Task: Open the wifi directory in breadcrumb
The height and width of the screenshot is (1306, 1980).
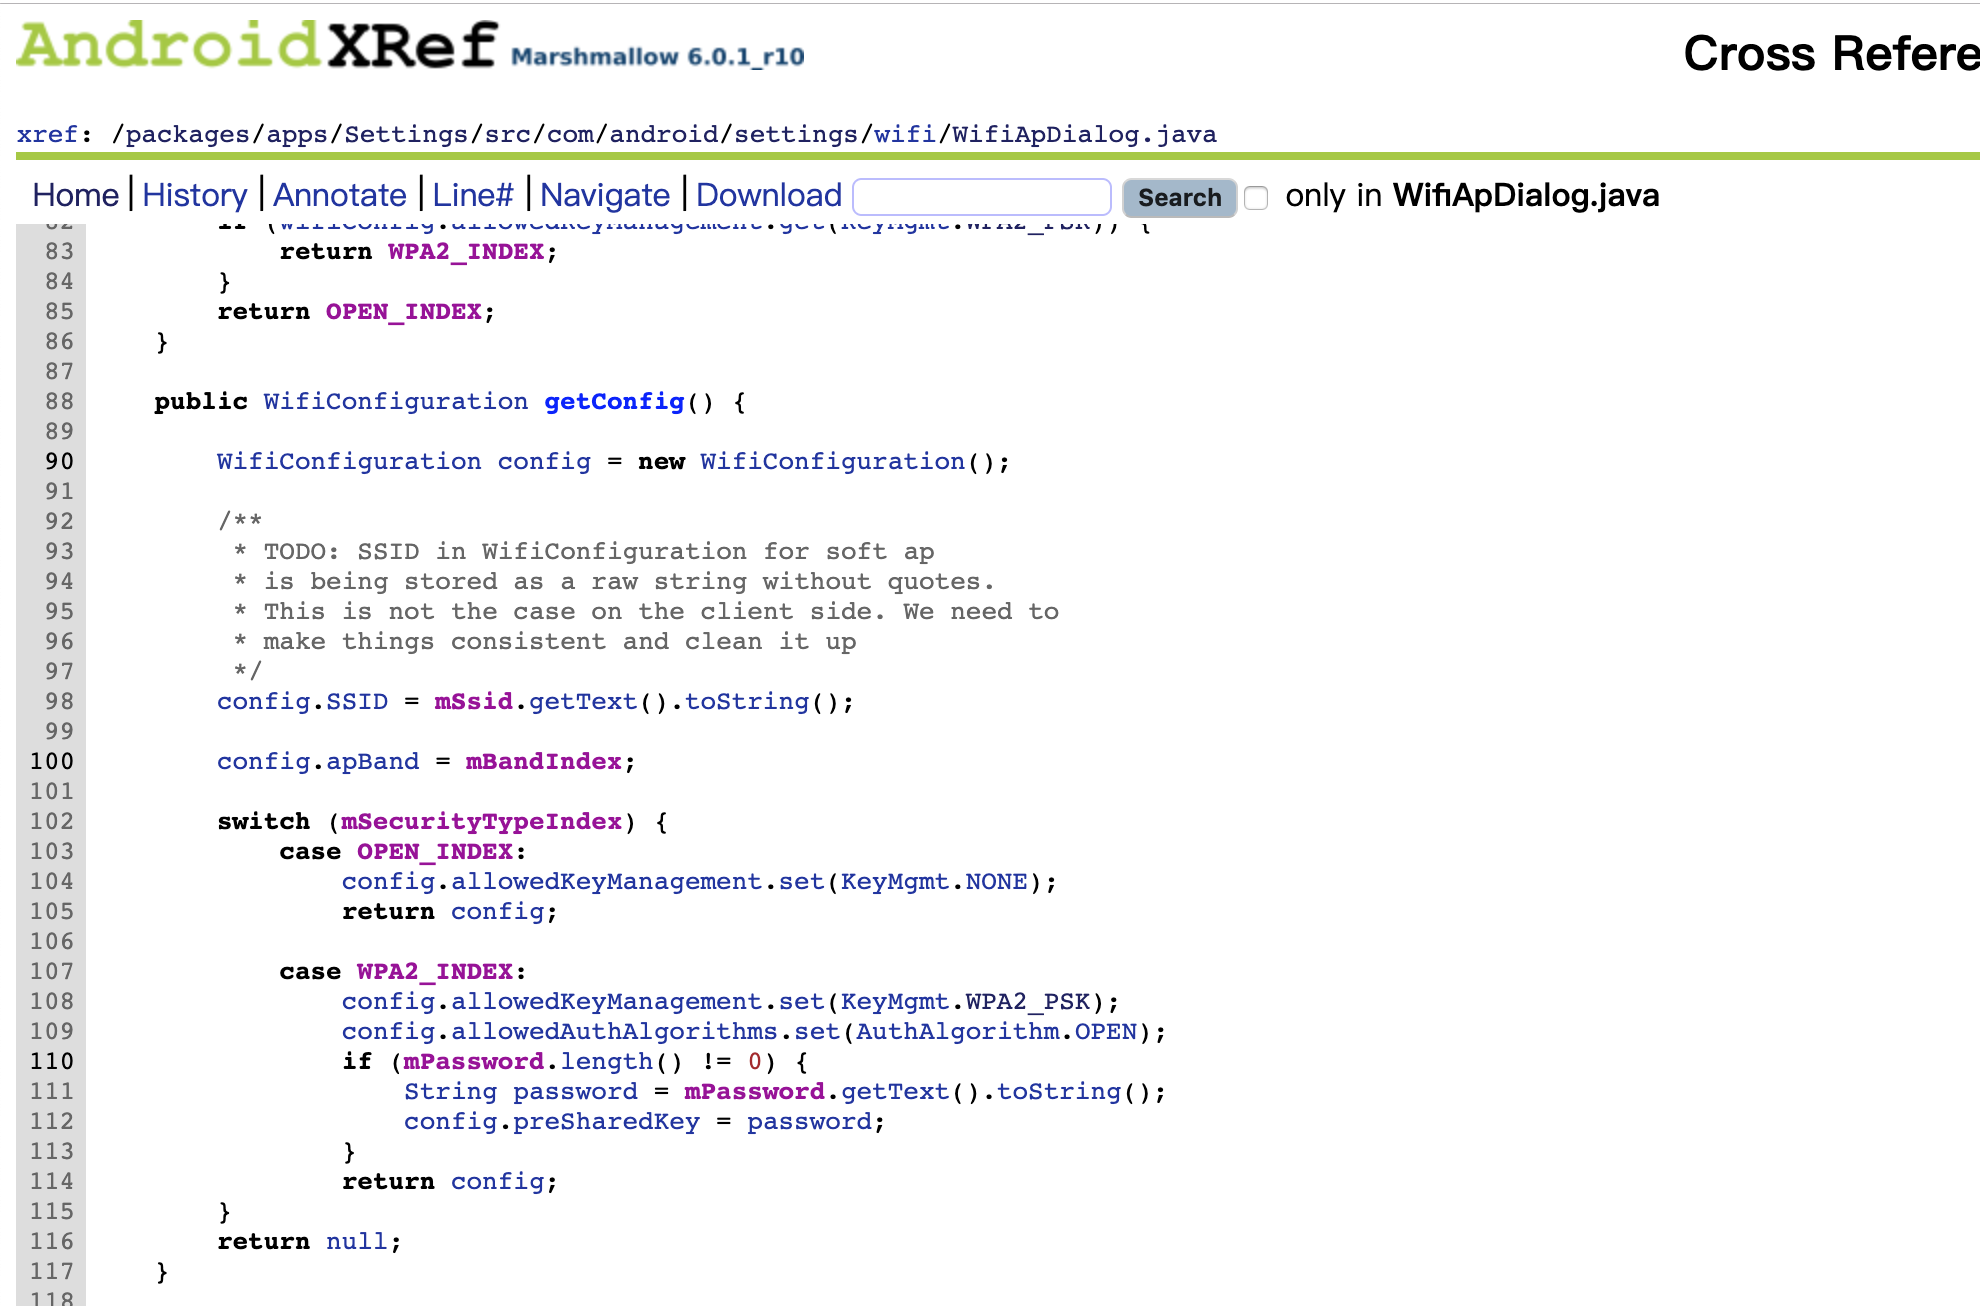Action: click(905, 134)
